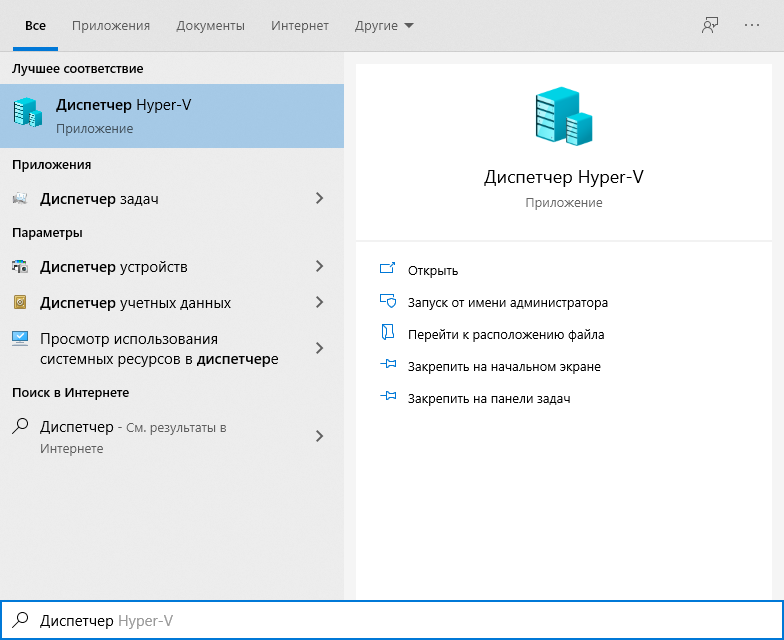Select Диспетчер Hyper-V best match result
Viewport: 784px width, 640px height.
pyautogui.click(x=172, y=116)
